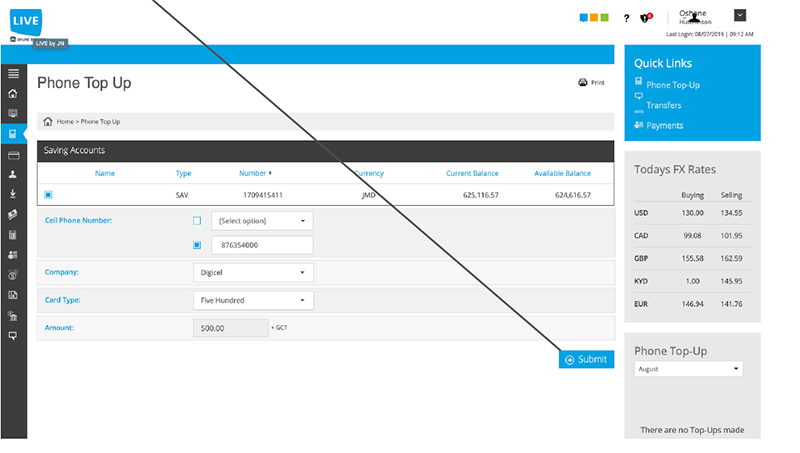Open the download icon in sidebar
Screen dimensions: 800x453
tap(13, 194)
